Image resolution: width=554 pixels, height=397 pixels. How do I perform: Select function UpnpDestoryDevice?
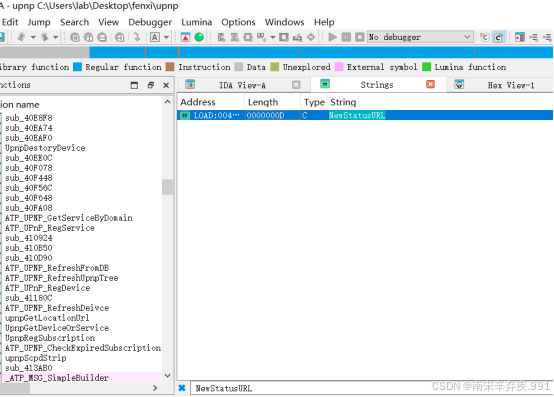[x=45, y=148]
